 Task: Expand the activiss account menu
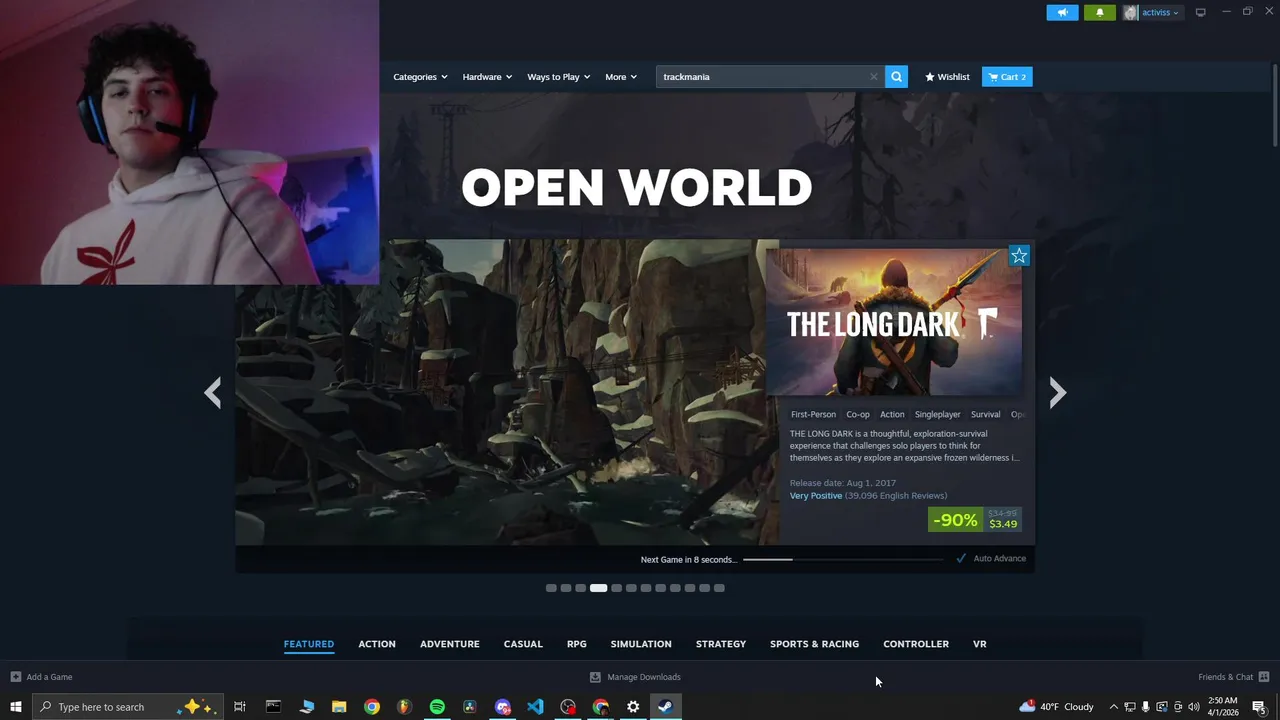tap(1151, 13)
